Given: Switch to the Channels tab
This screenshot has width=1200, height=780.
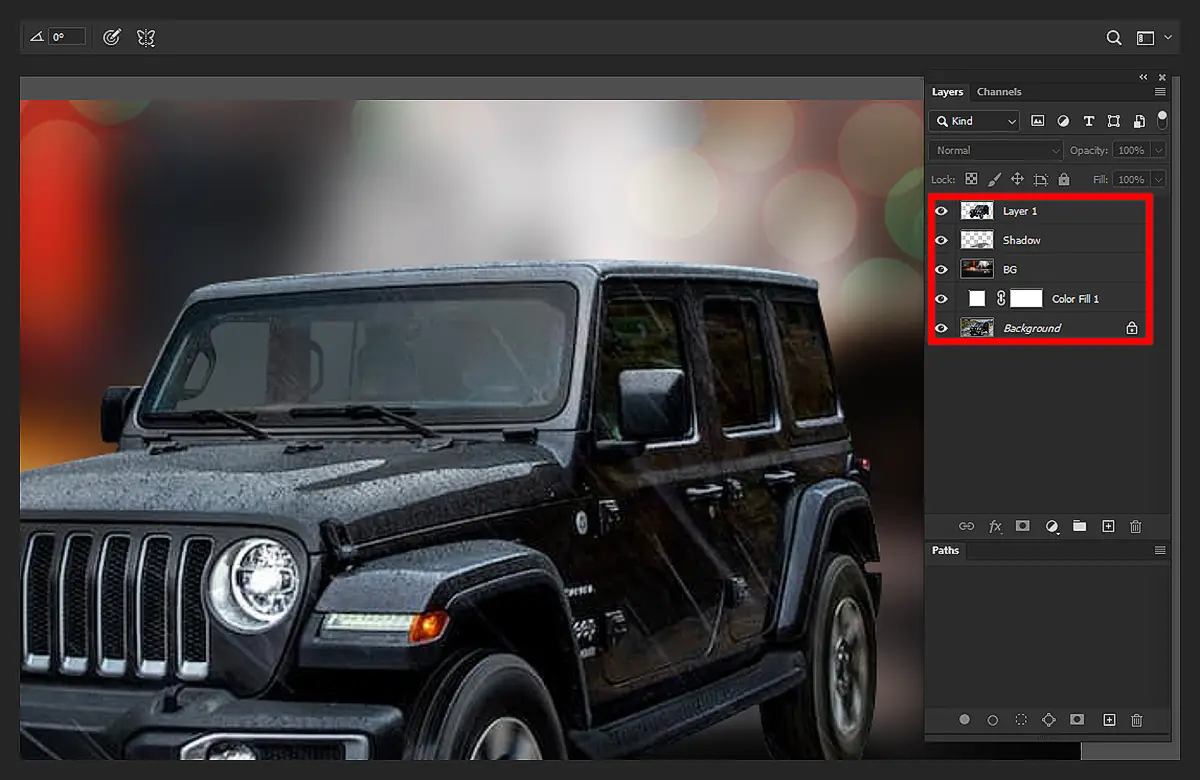Looking at the screenshot, I should [999, 92].
